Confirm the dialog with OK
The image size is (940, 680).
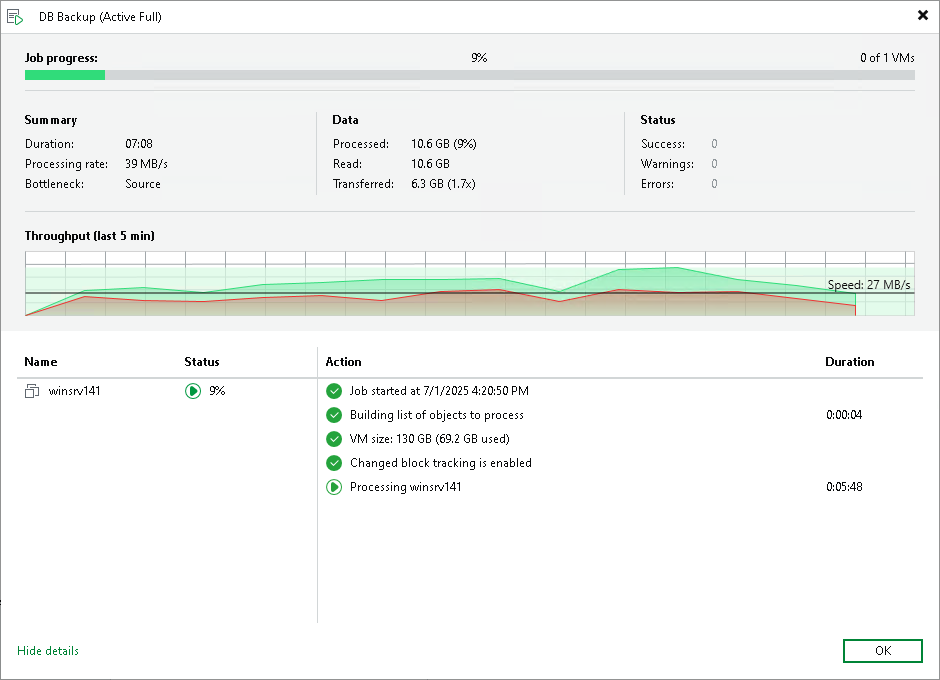(x=882, y=651)
